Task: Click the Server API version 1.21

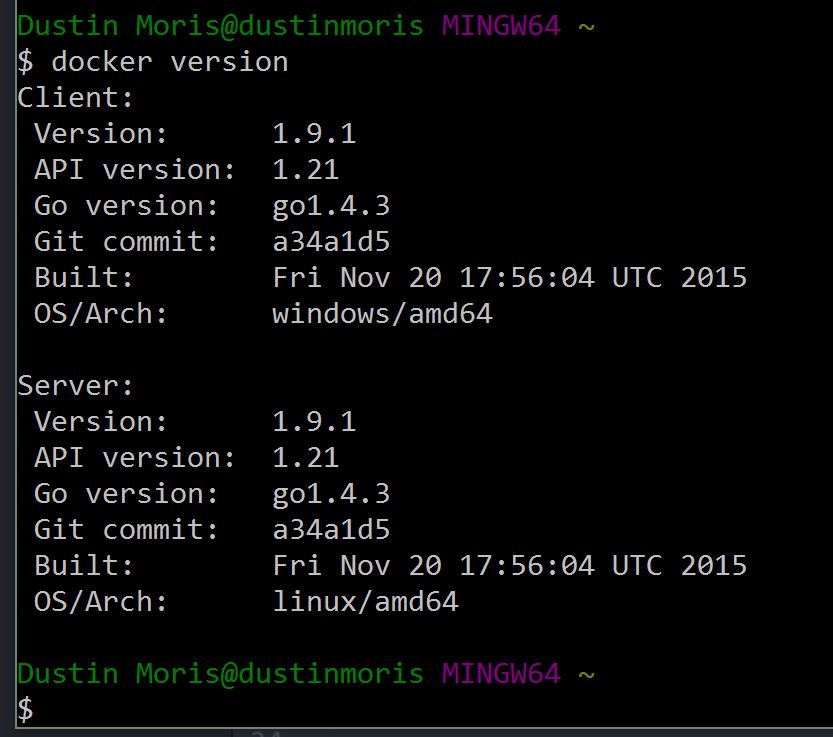Action: [x=305, y=458]
